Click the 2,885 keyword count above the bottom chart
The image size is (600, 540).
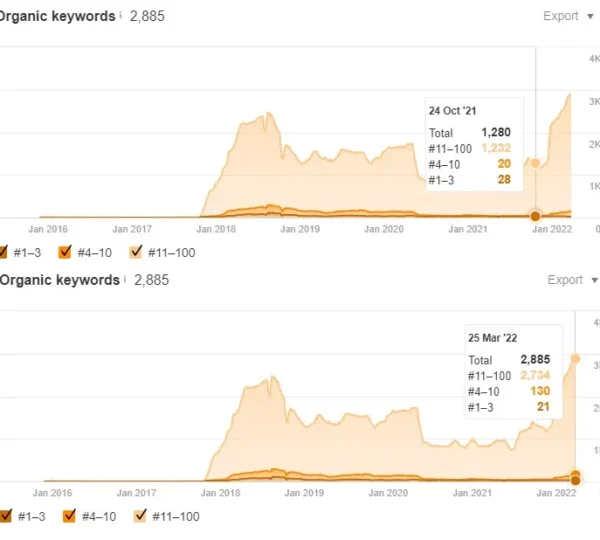tap(152, 280)
